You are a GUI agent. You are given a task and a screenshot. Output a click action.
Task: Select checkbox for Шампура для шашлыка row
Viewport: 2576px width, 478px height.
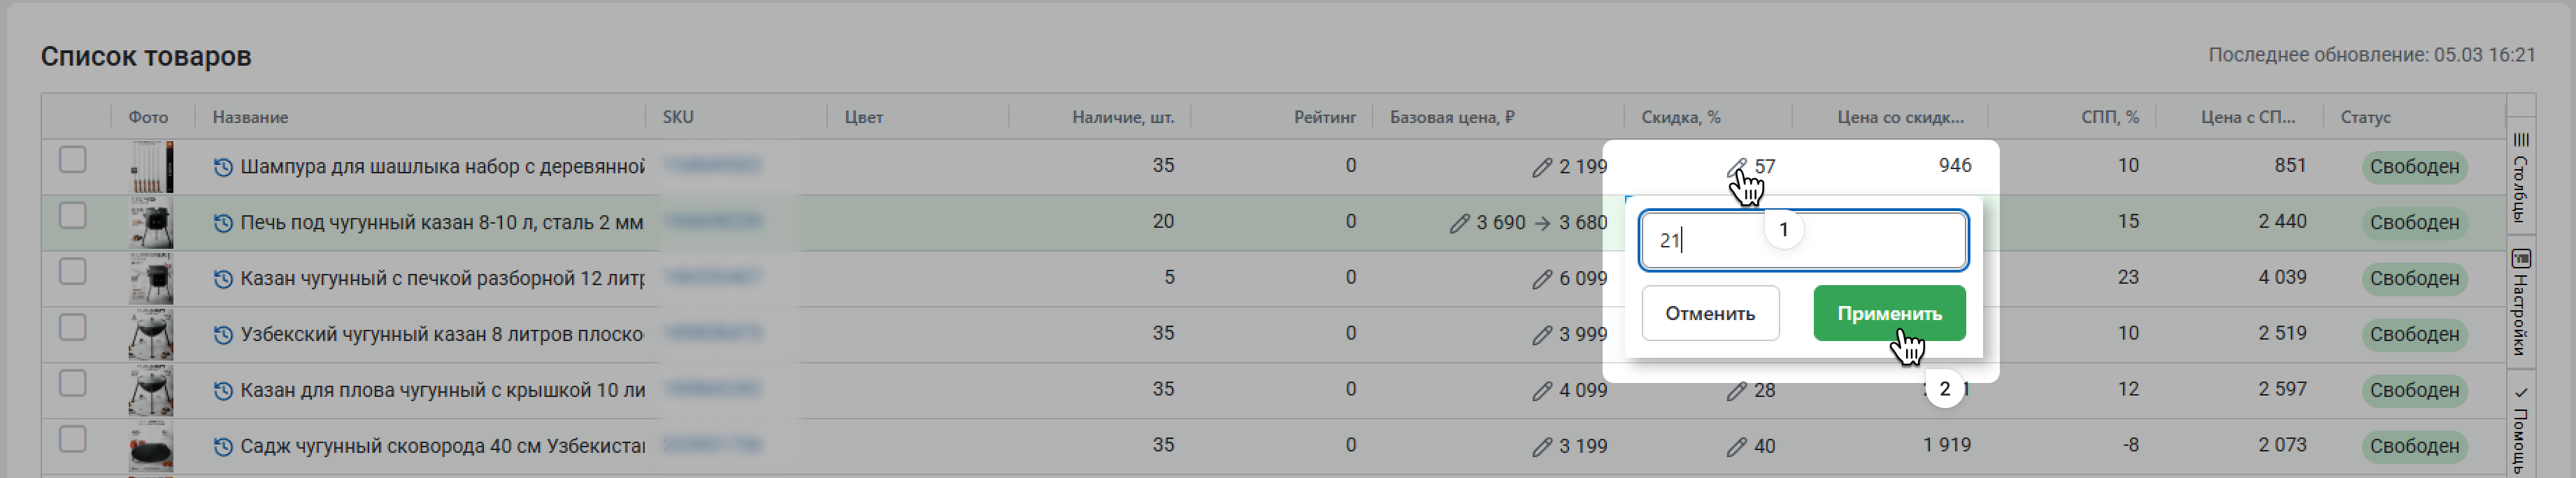[72, 160]
